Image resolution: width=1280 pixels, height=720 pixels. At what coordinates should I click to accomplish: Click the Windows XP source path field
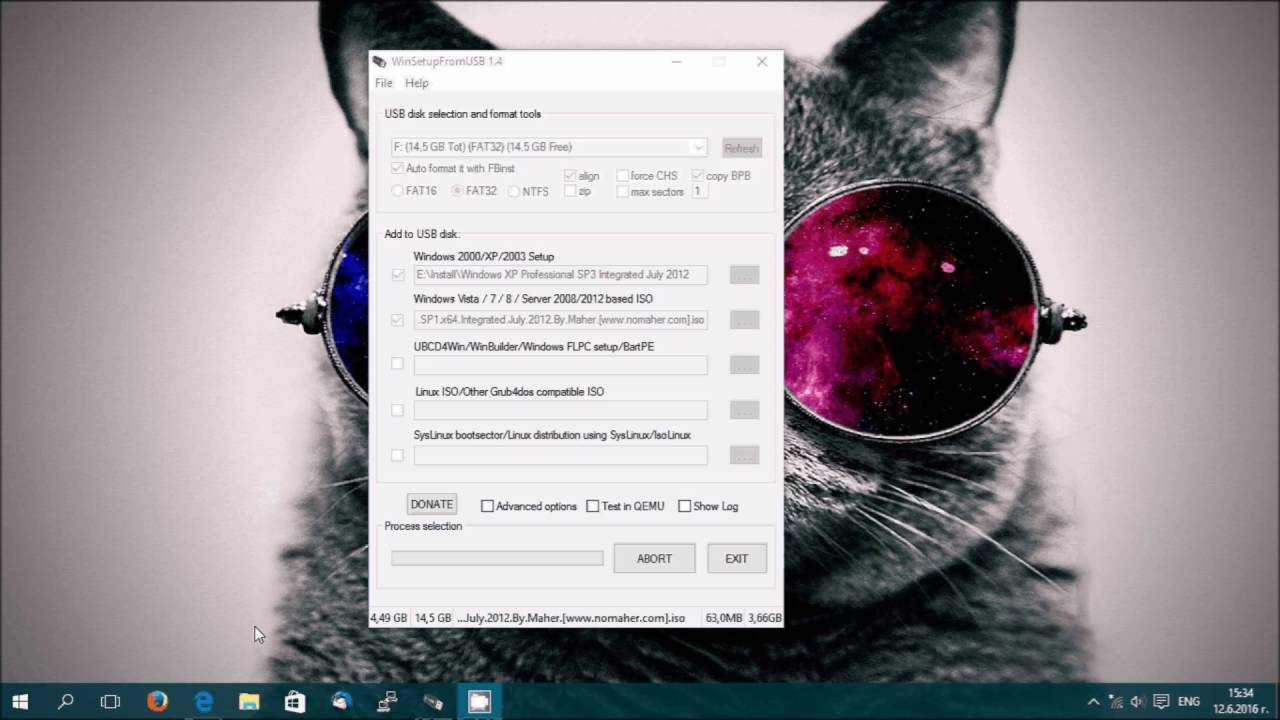pyautogui.click(x=560, y=274)
